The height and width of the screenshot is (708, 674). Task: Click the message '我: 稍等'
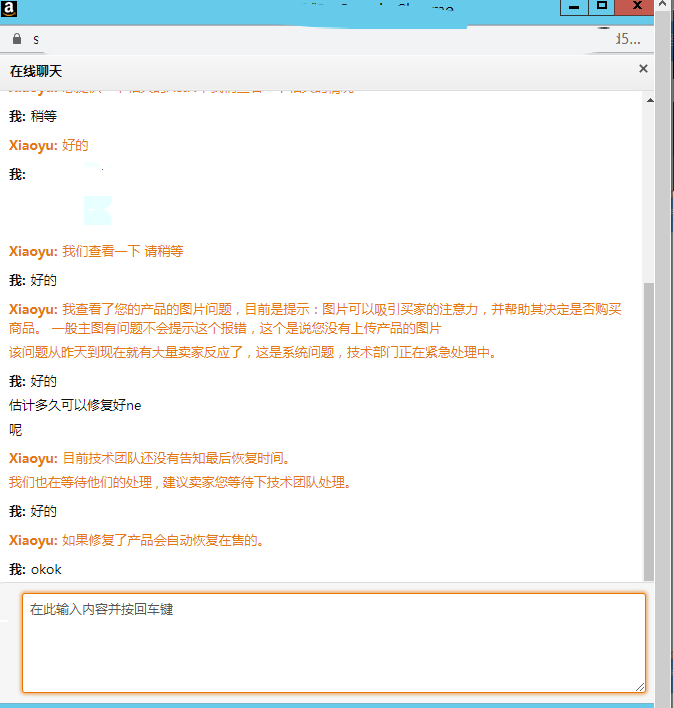pos(33,116)
